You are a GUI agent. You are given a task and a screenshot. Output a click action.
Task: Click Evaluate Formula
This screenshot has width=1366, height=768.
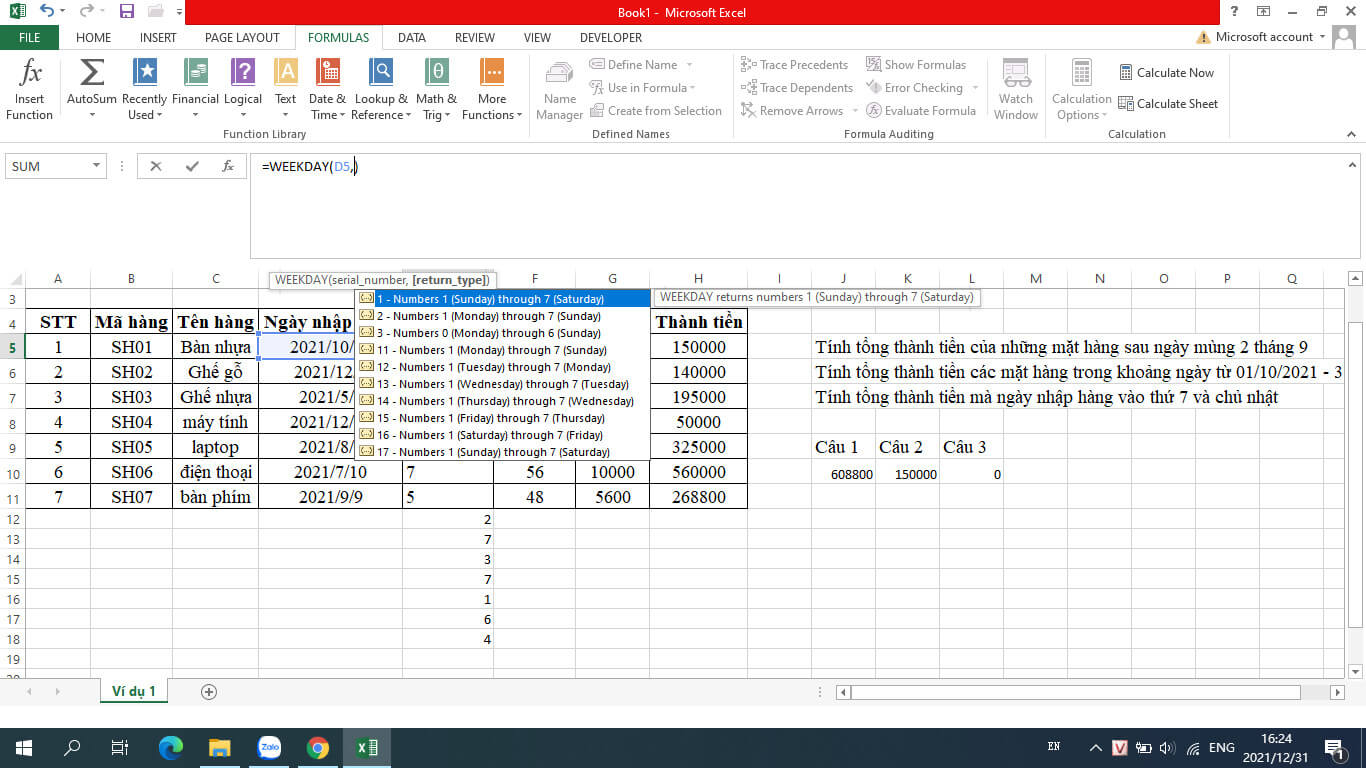[x=920, y=111]
